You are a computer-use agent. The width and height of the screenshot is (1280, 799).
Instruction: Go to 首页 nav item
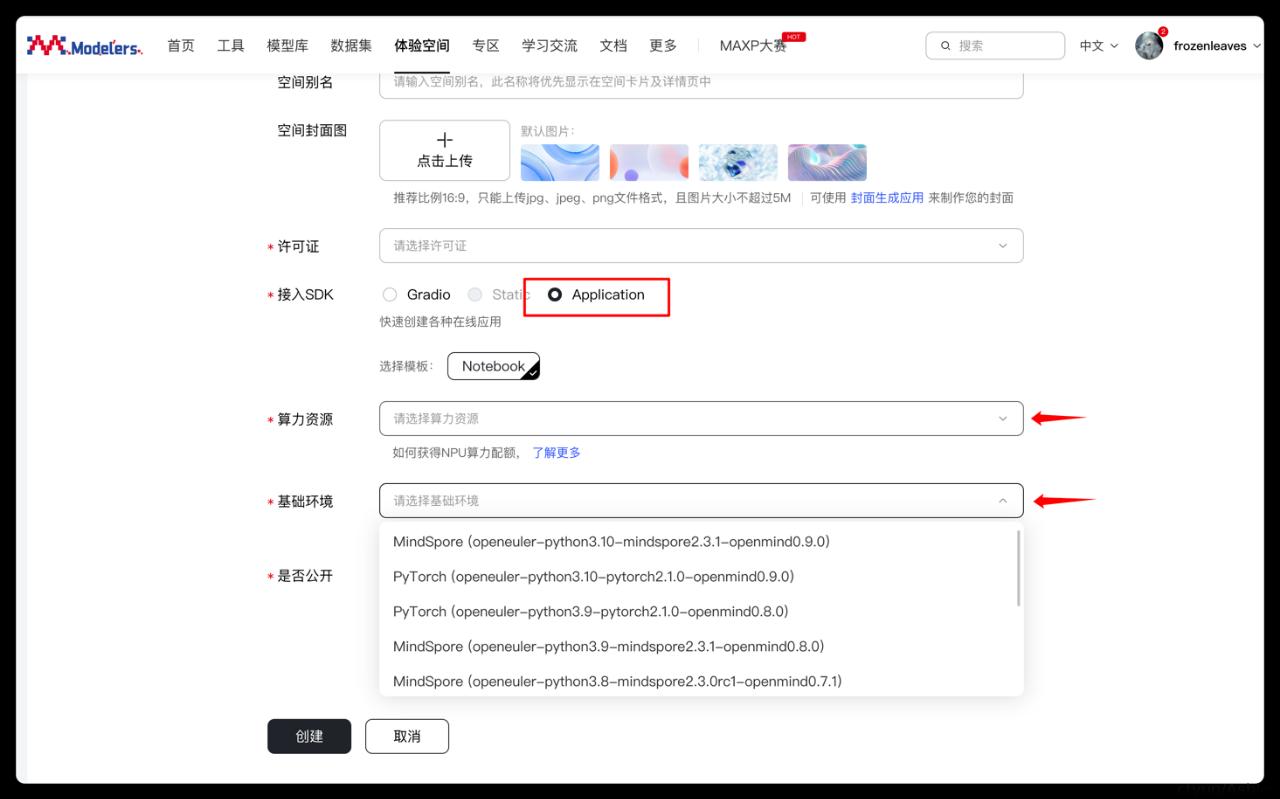[181, 46]
